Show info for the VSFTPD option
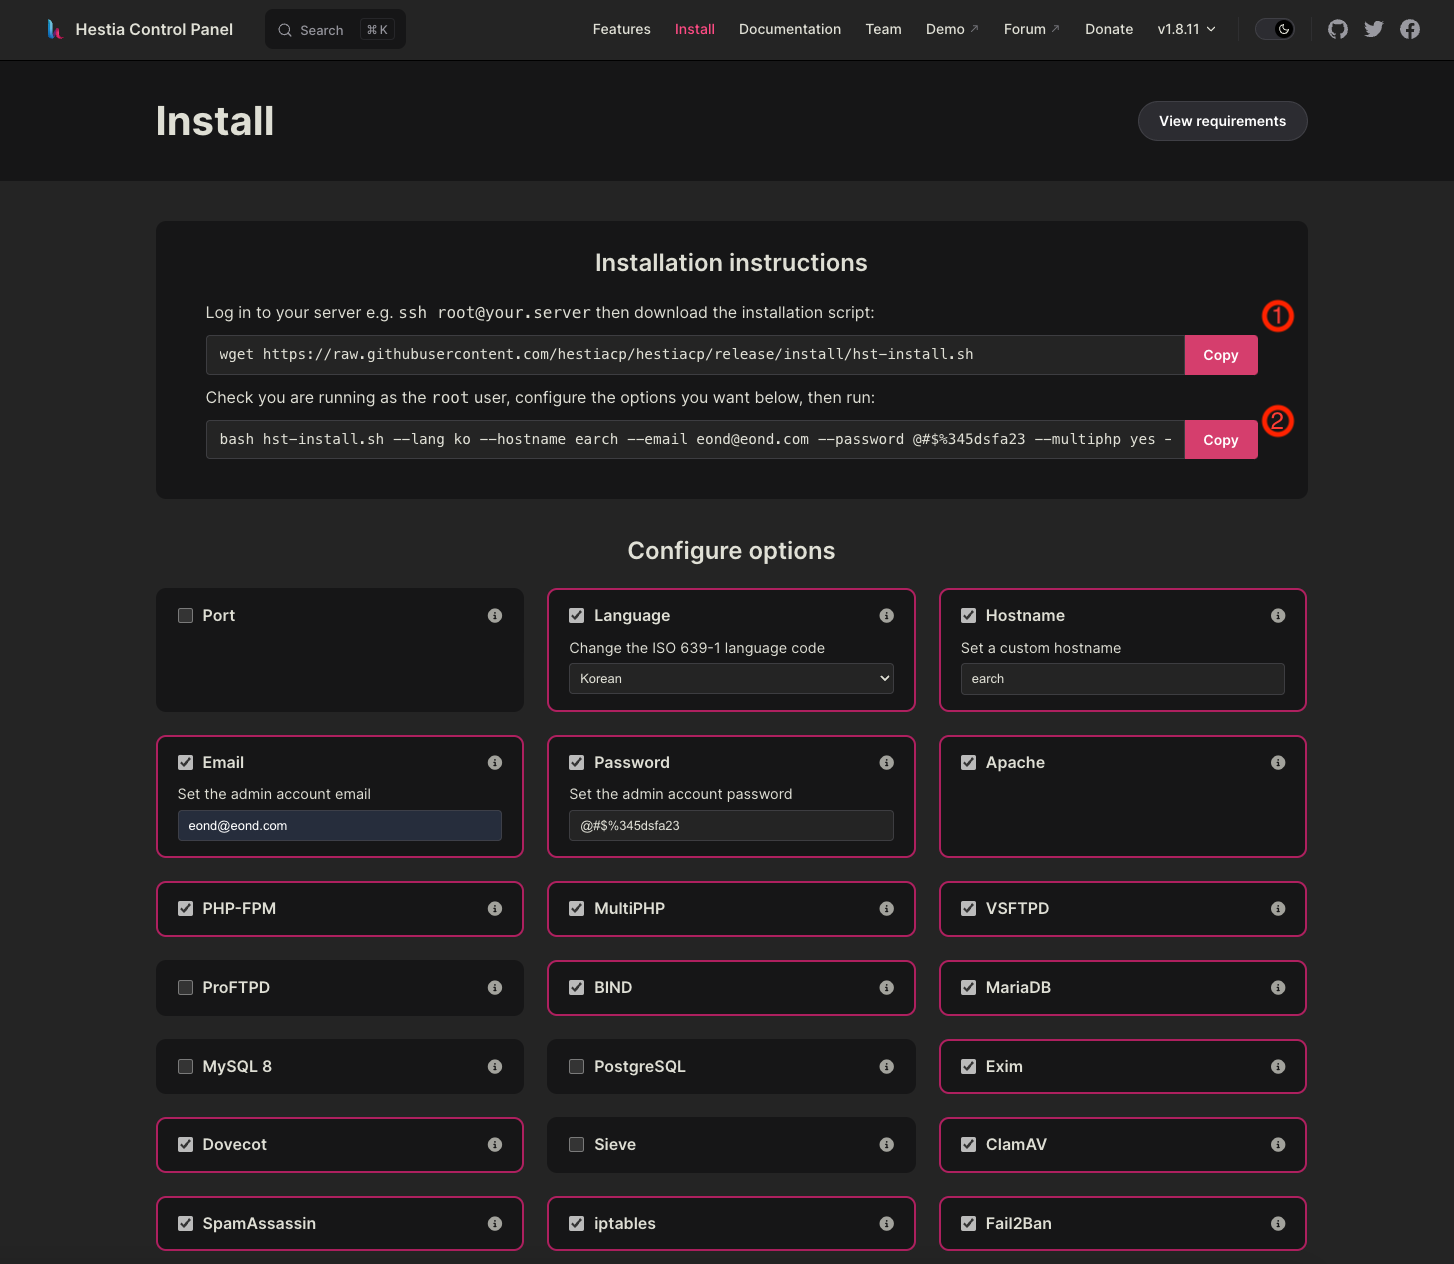The height and width of the screenshot is (1264, 1454). [x=1278, y=908]
